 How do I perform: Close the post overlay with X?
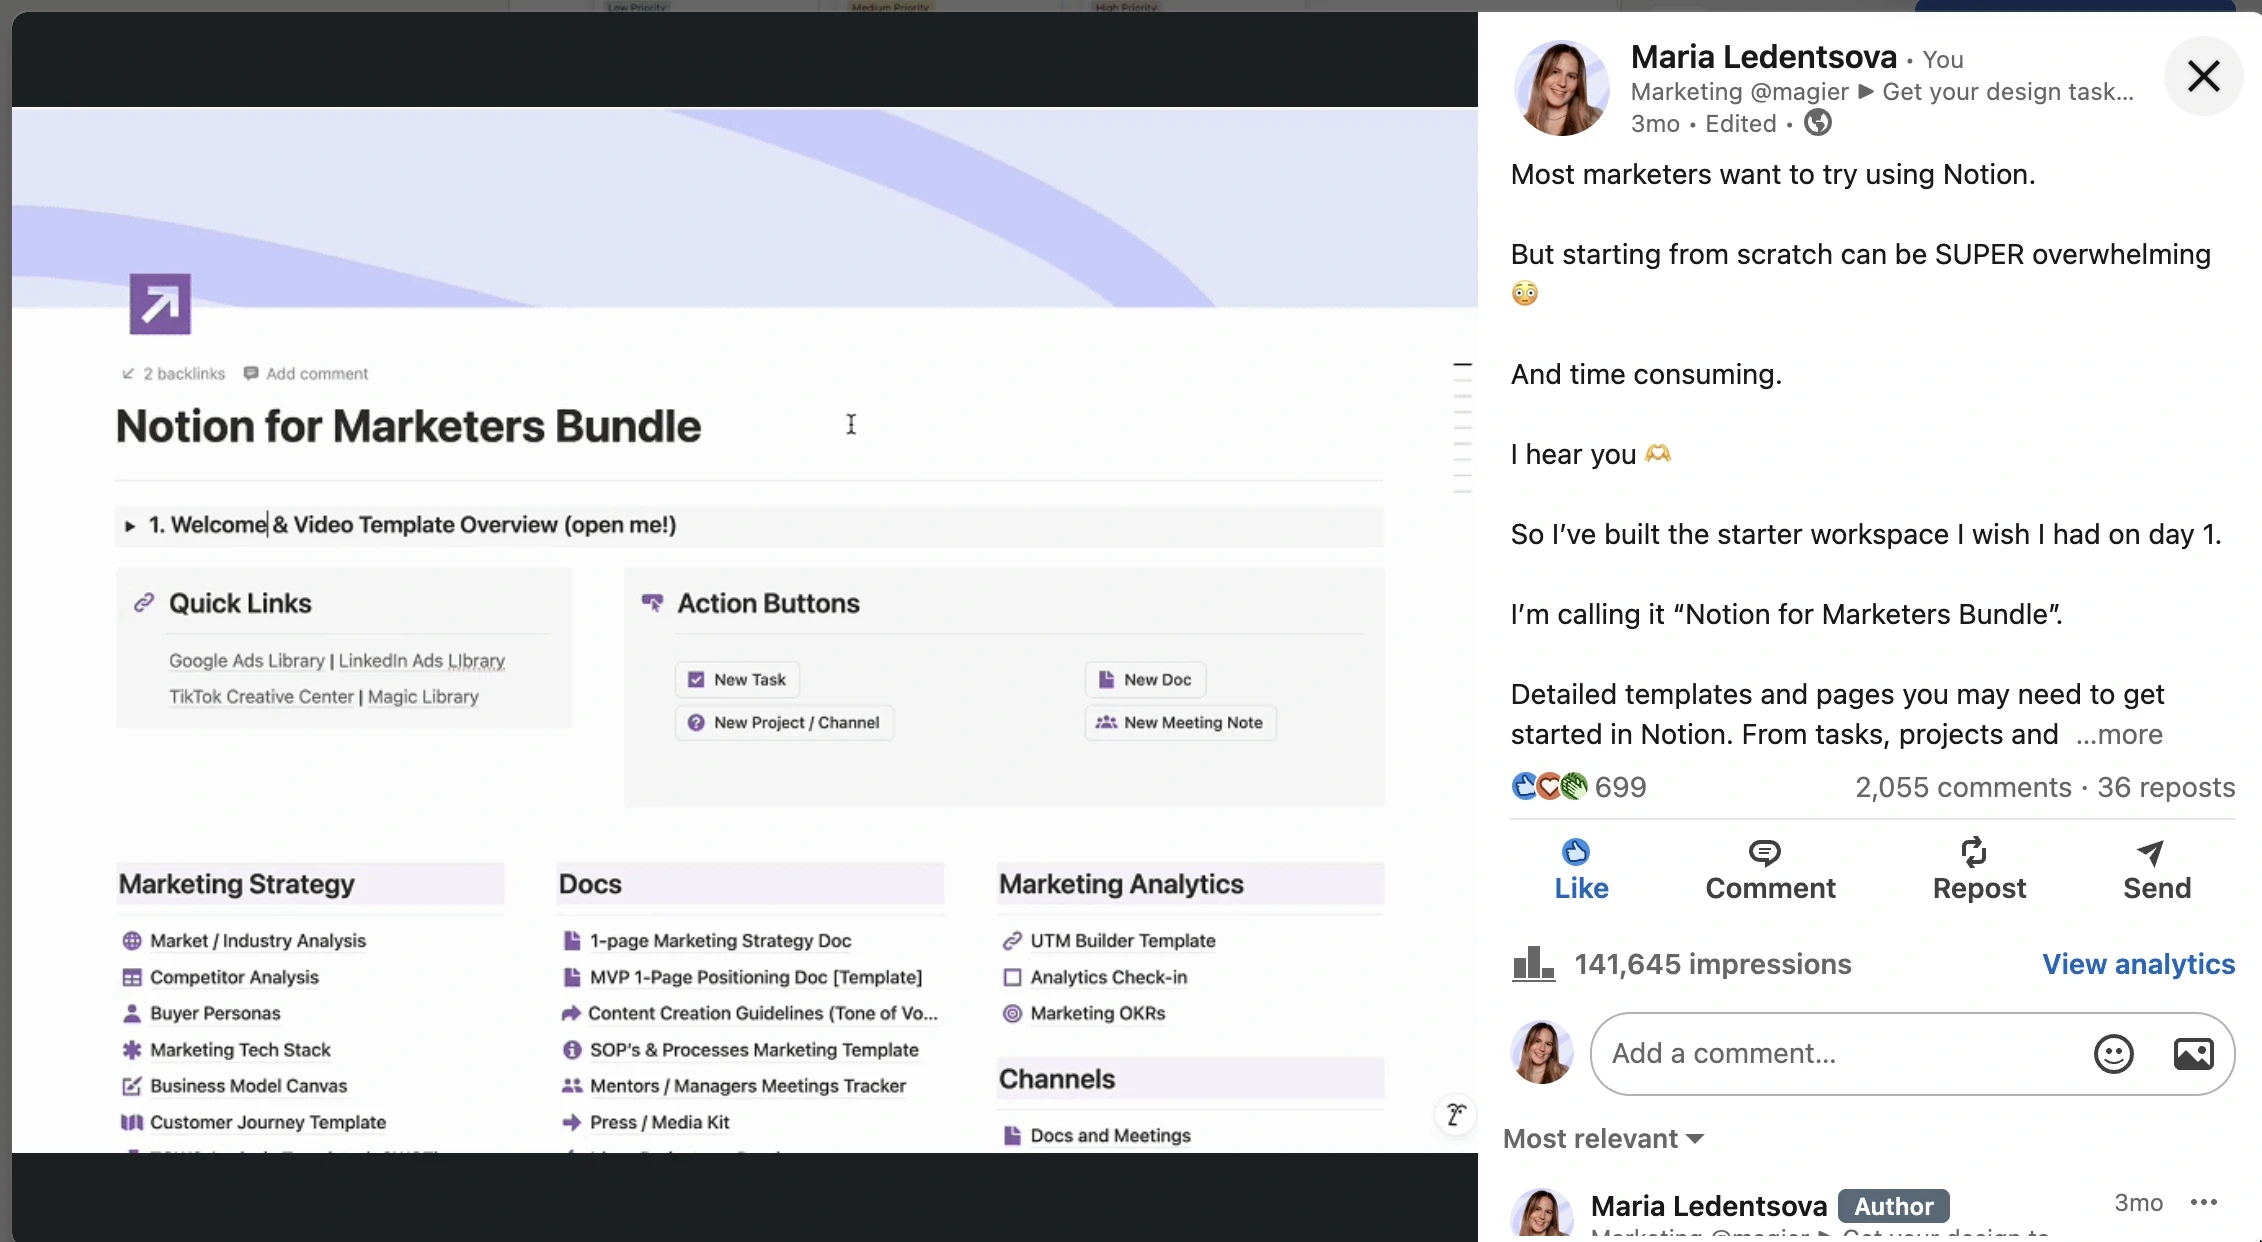click(2203, 76)
